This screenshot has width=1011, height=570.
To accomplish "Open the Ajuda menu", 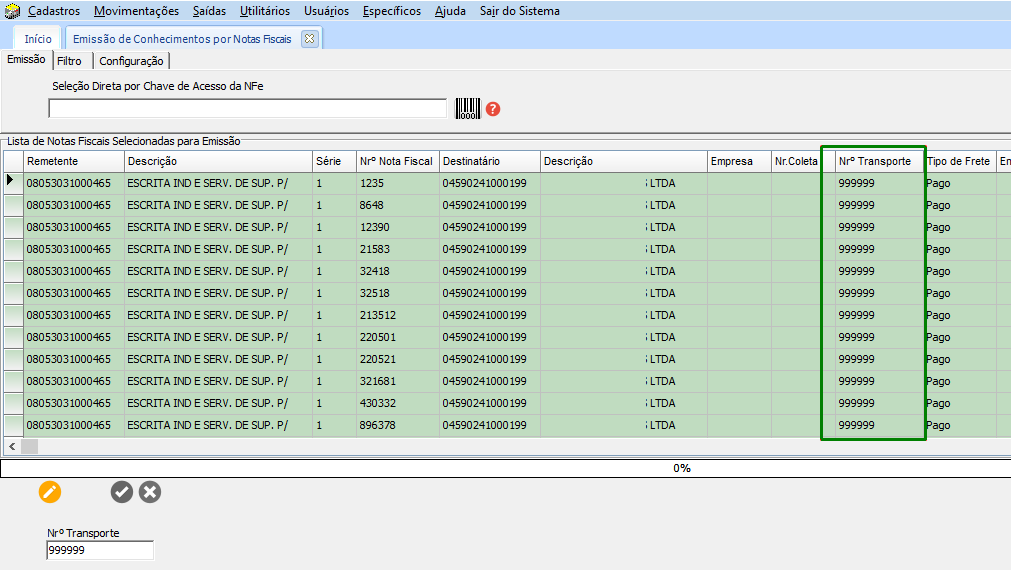I will coord(450,11).
